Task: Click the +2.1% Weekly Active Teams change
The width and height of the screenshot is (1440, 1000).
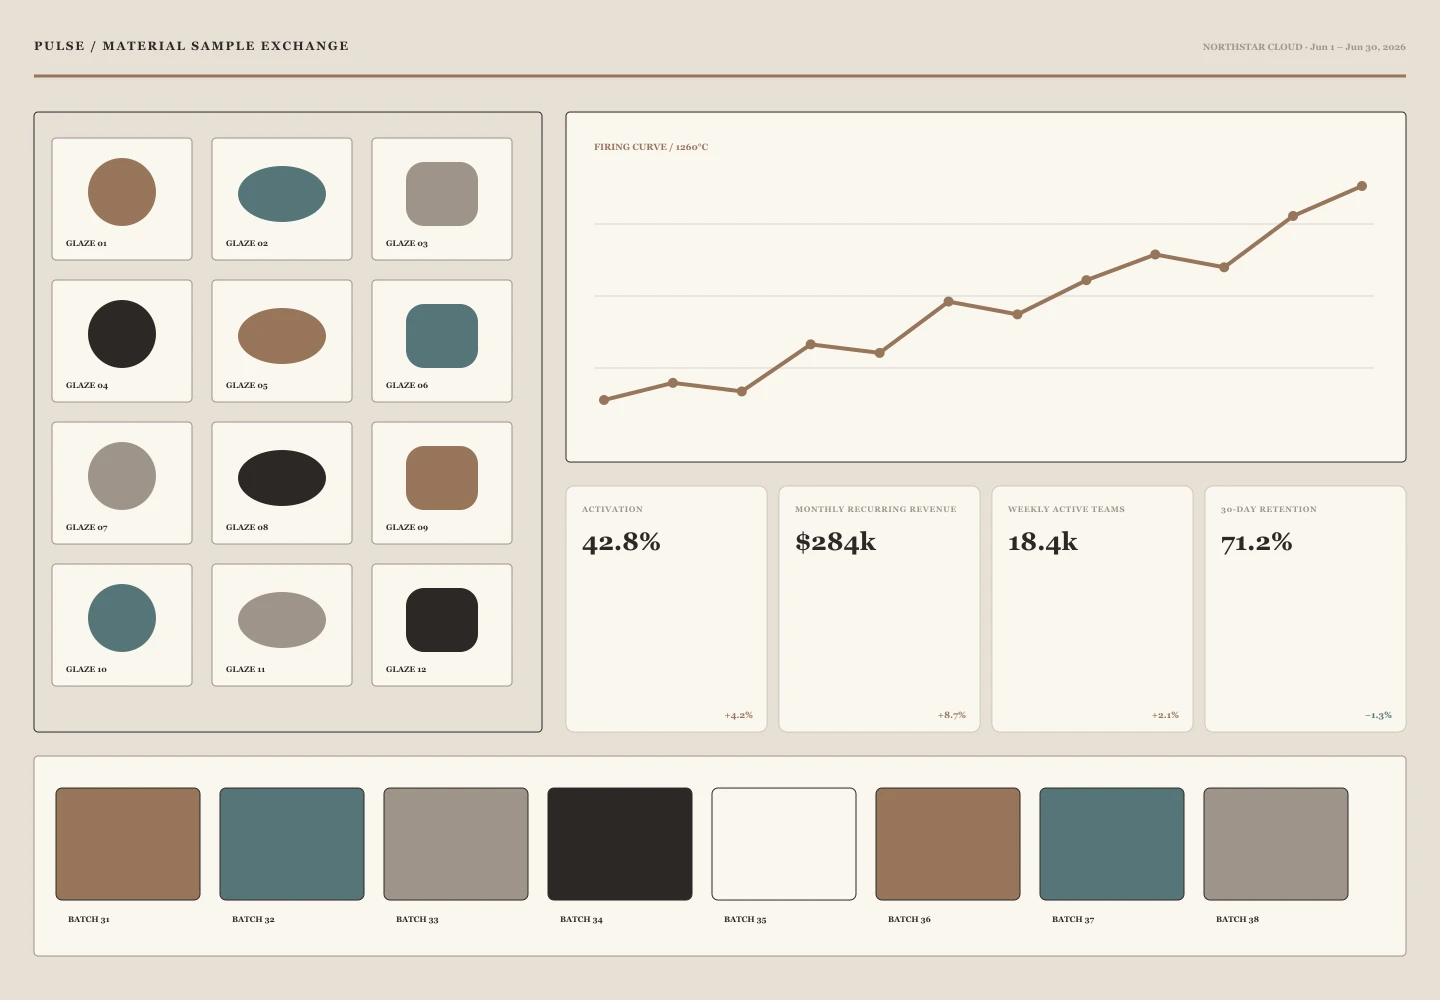Action: [x=1165, y=715]
